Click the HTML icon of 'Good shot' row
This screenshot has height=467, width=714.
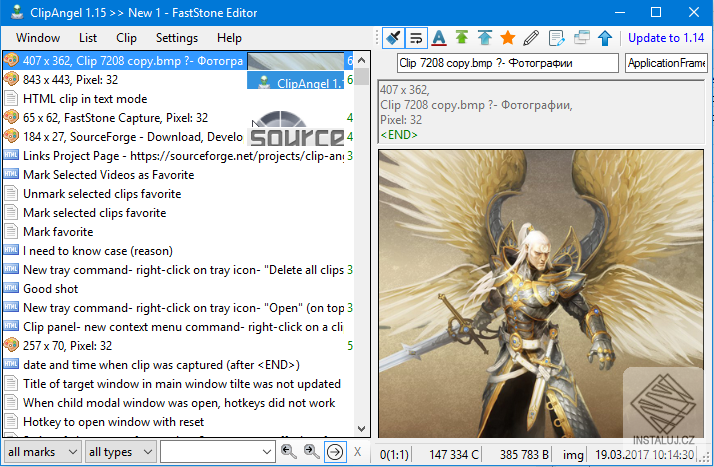click(x=11, y=288)
